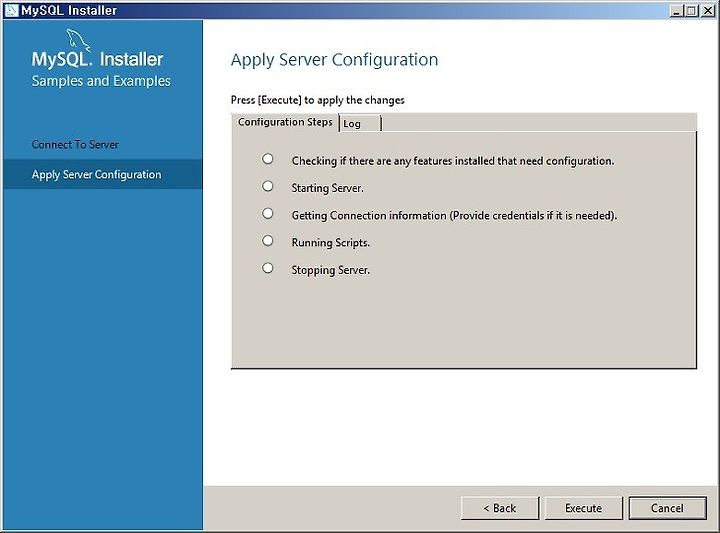Click the MySQL dolphin logo
720x533 pixels.
(78, 39)
